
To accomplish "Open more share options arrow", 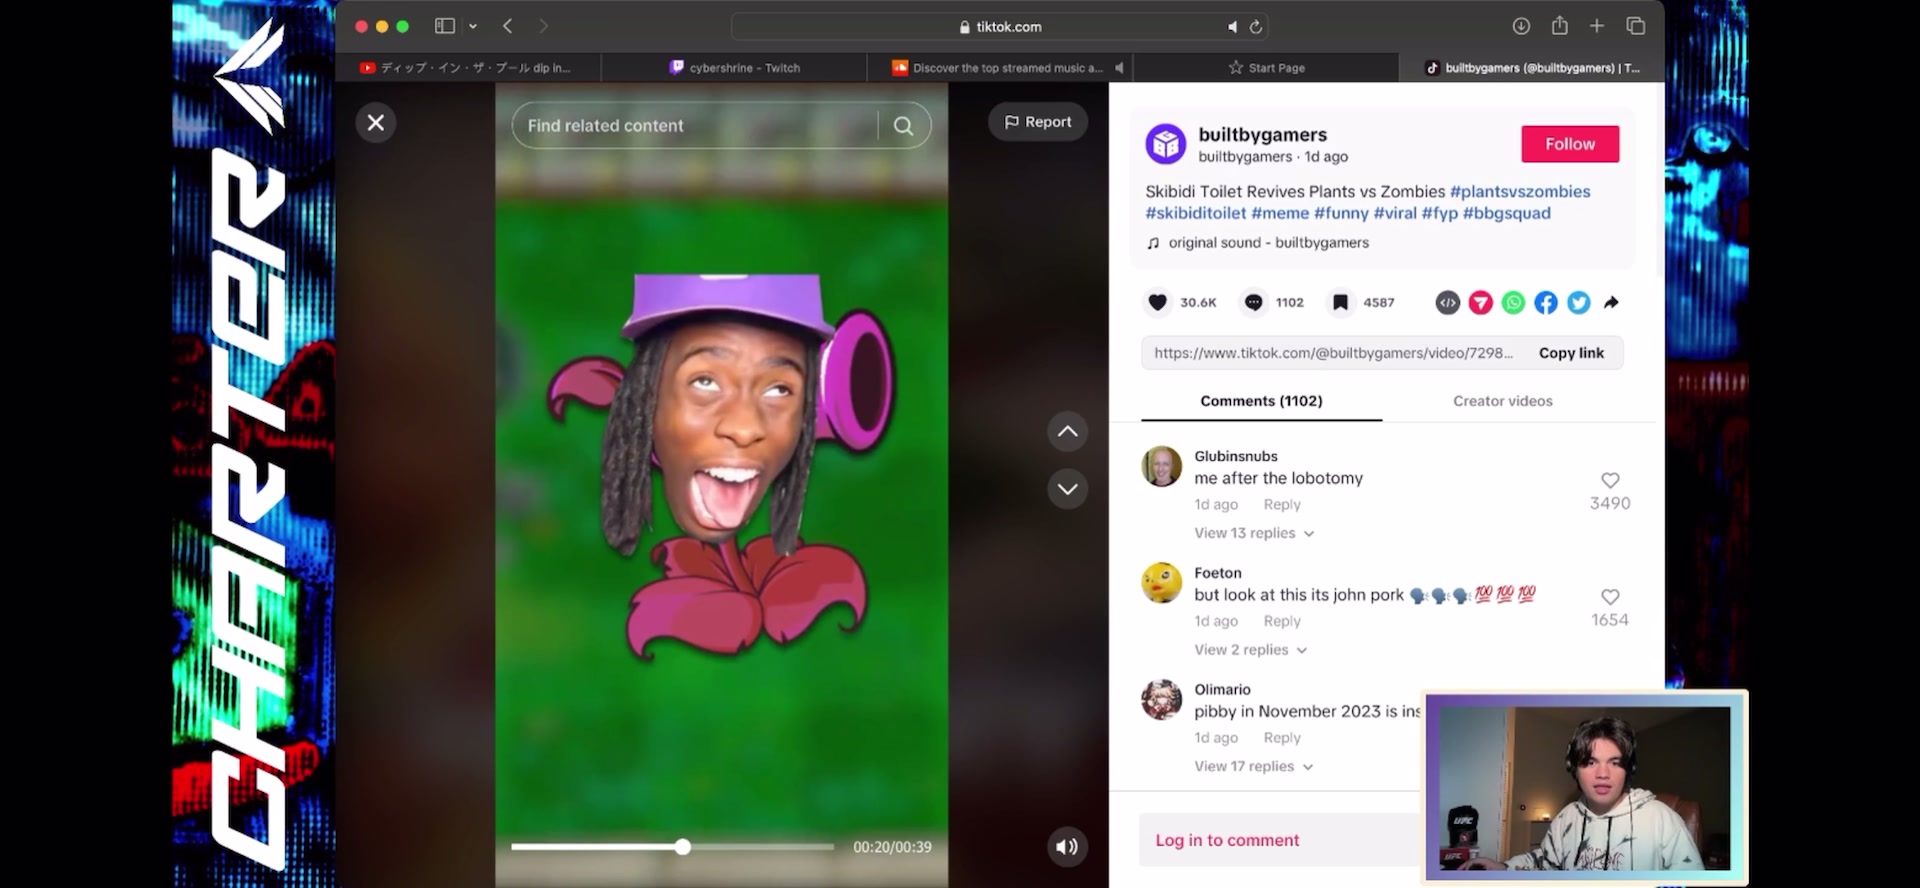I will pos(1611,302).
